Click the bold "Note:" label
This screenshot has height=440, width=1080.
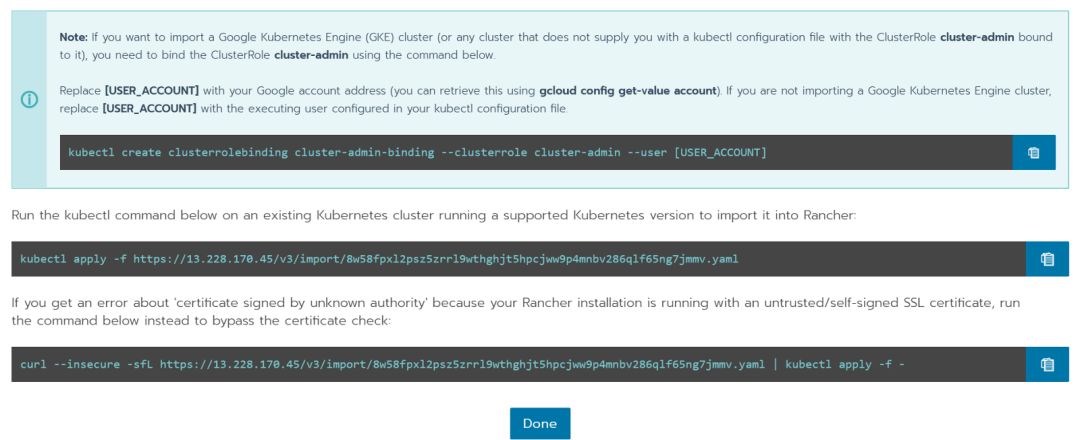coord(76,36)
